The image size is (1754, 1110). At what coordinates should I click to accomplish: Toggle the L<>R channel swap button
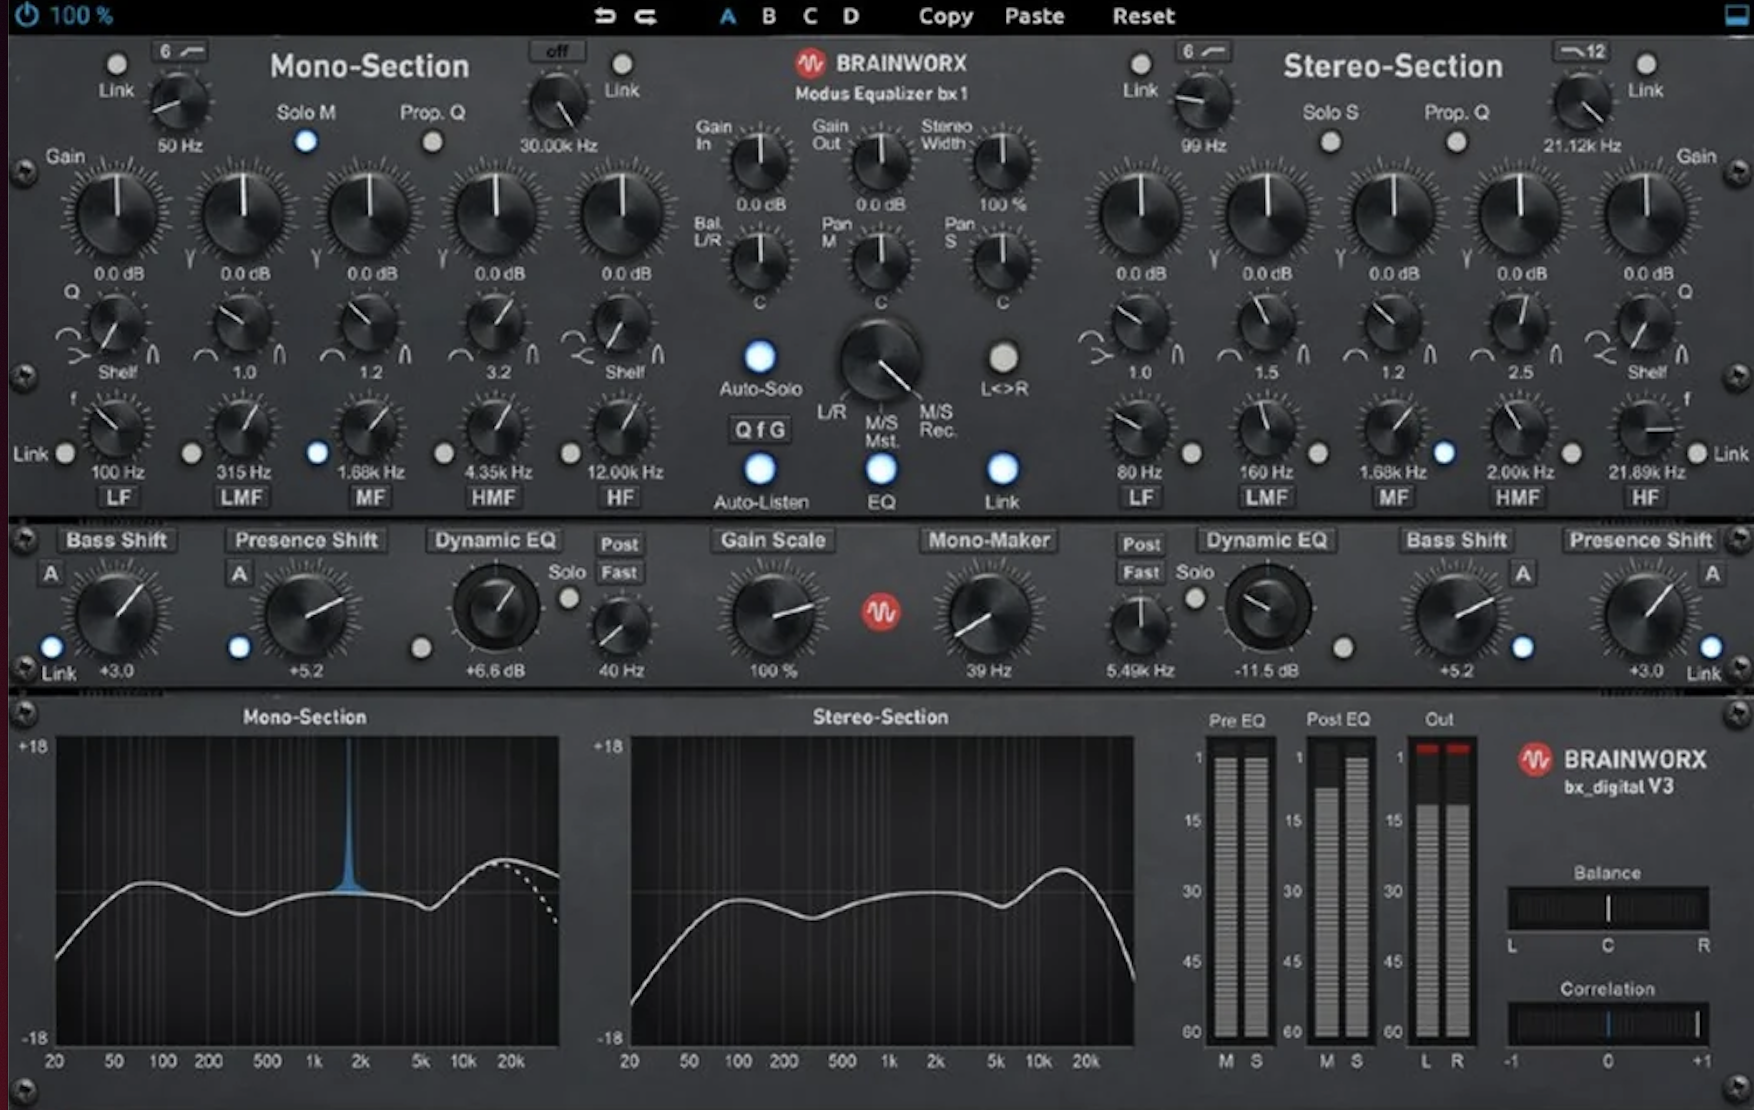coord(1003,357)
